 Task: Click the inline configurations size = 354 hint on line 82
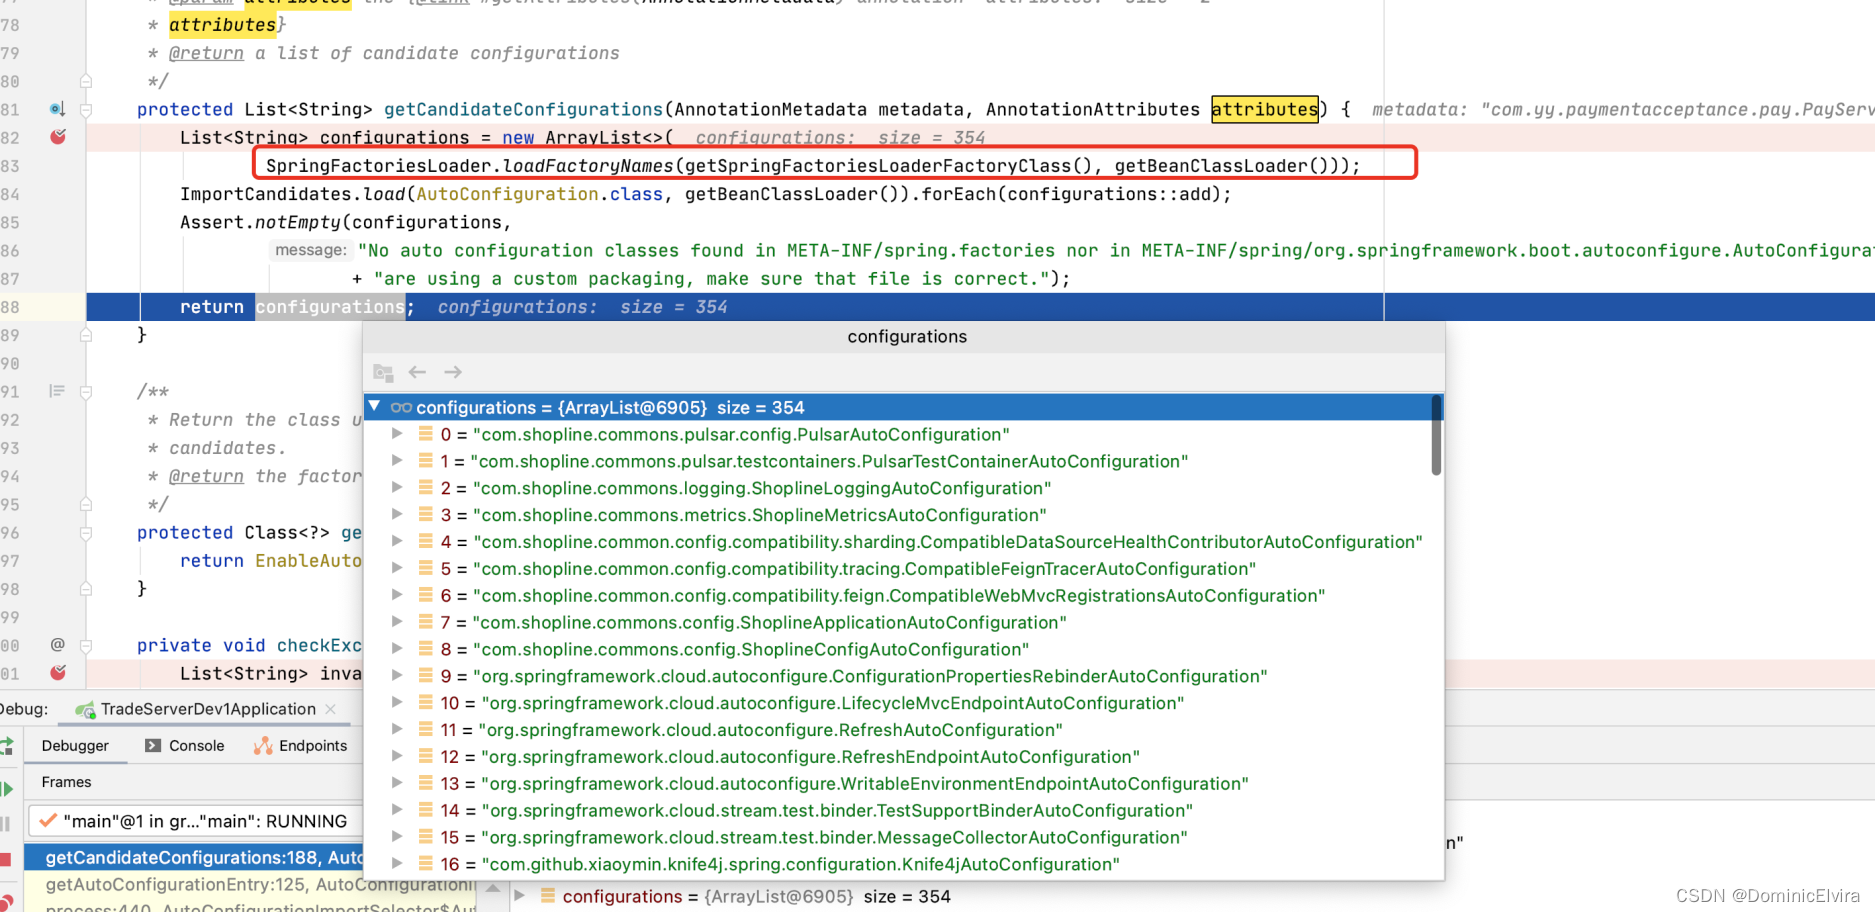pos(840,138)
